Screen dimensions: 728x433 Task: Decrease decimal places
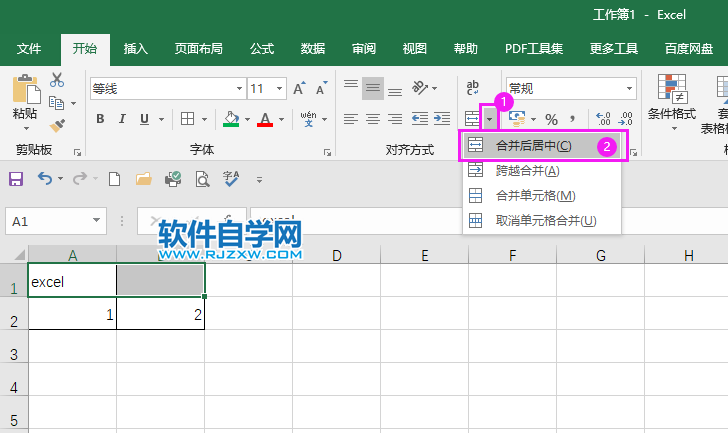point(625,119)
